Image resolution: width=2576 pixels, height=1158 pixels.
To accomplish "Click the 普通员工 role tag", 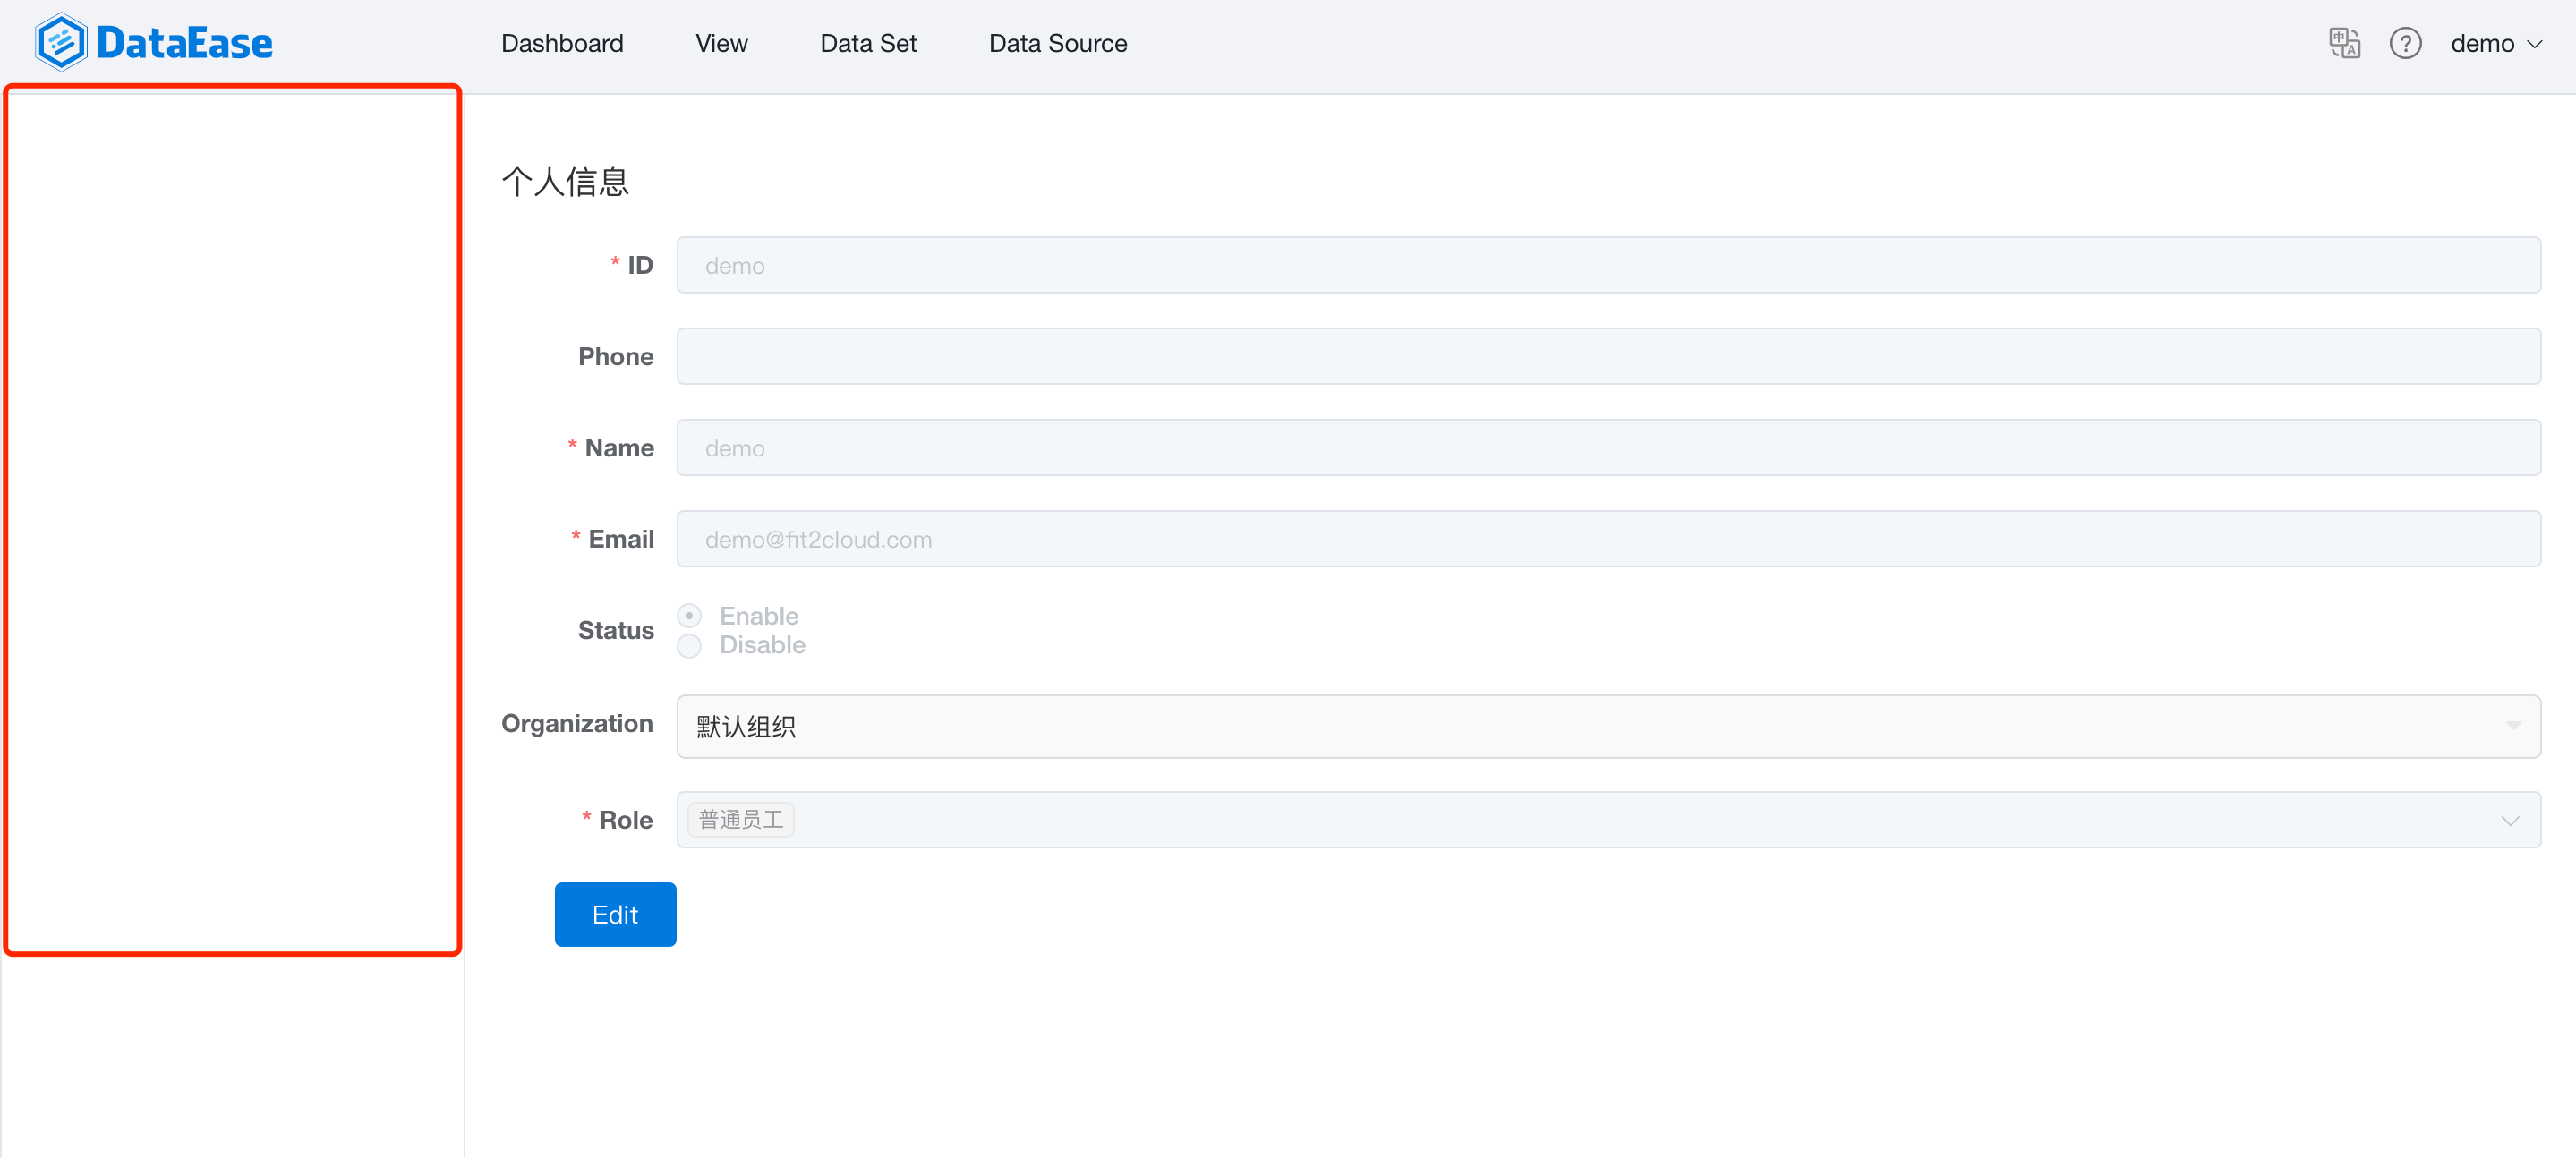I will [741, 820].
